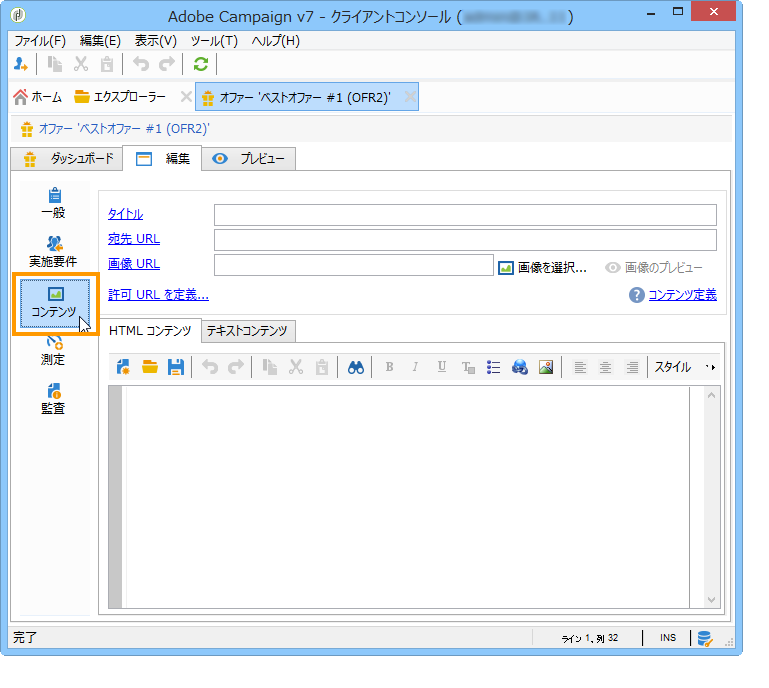Click the editor scrollbar up arrow
The width and height of the screenshot is (769, 688).
[x=712, y=395]
